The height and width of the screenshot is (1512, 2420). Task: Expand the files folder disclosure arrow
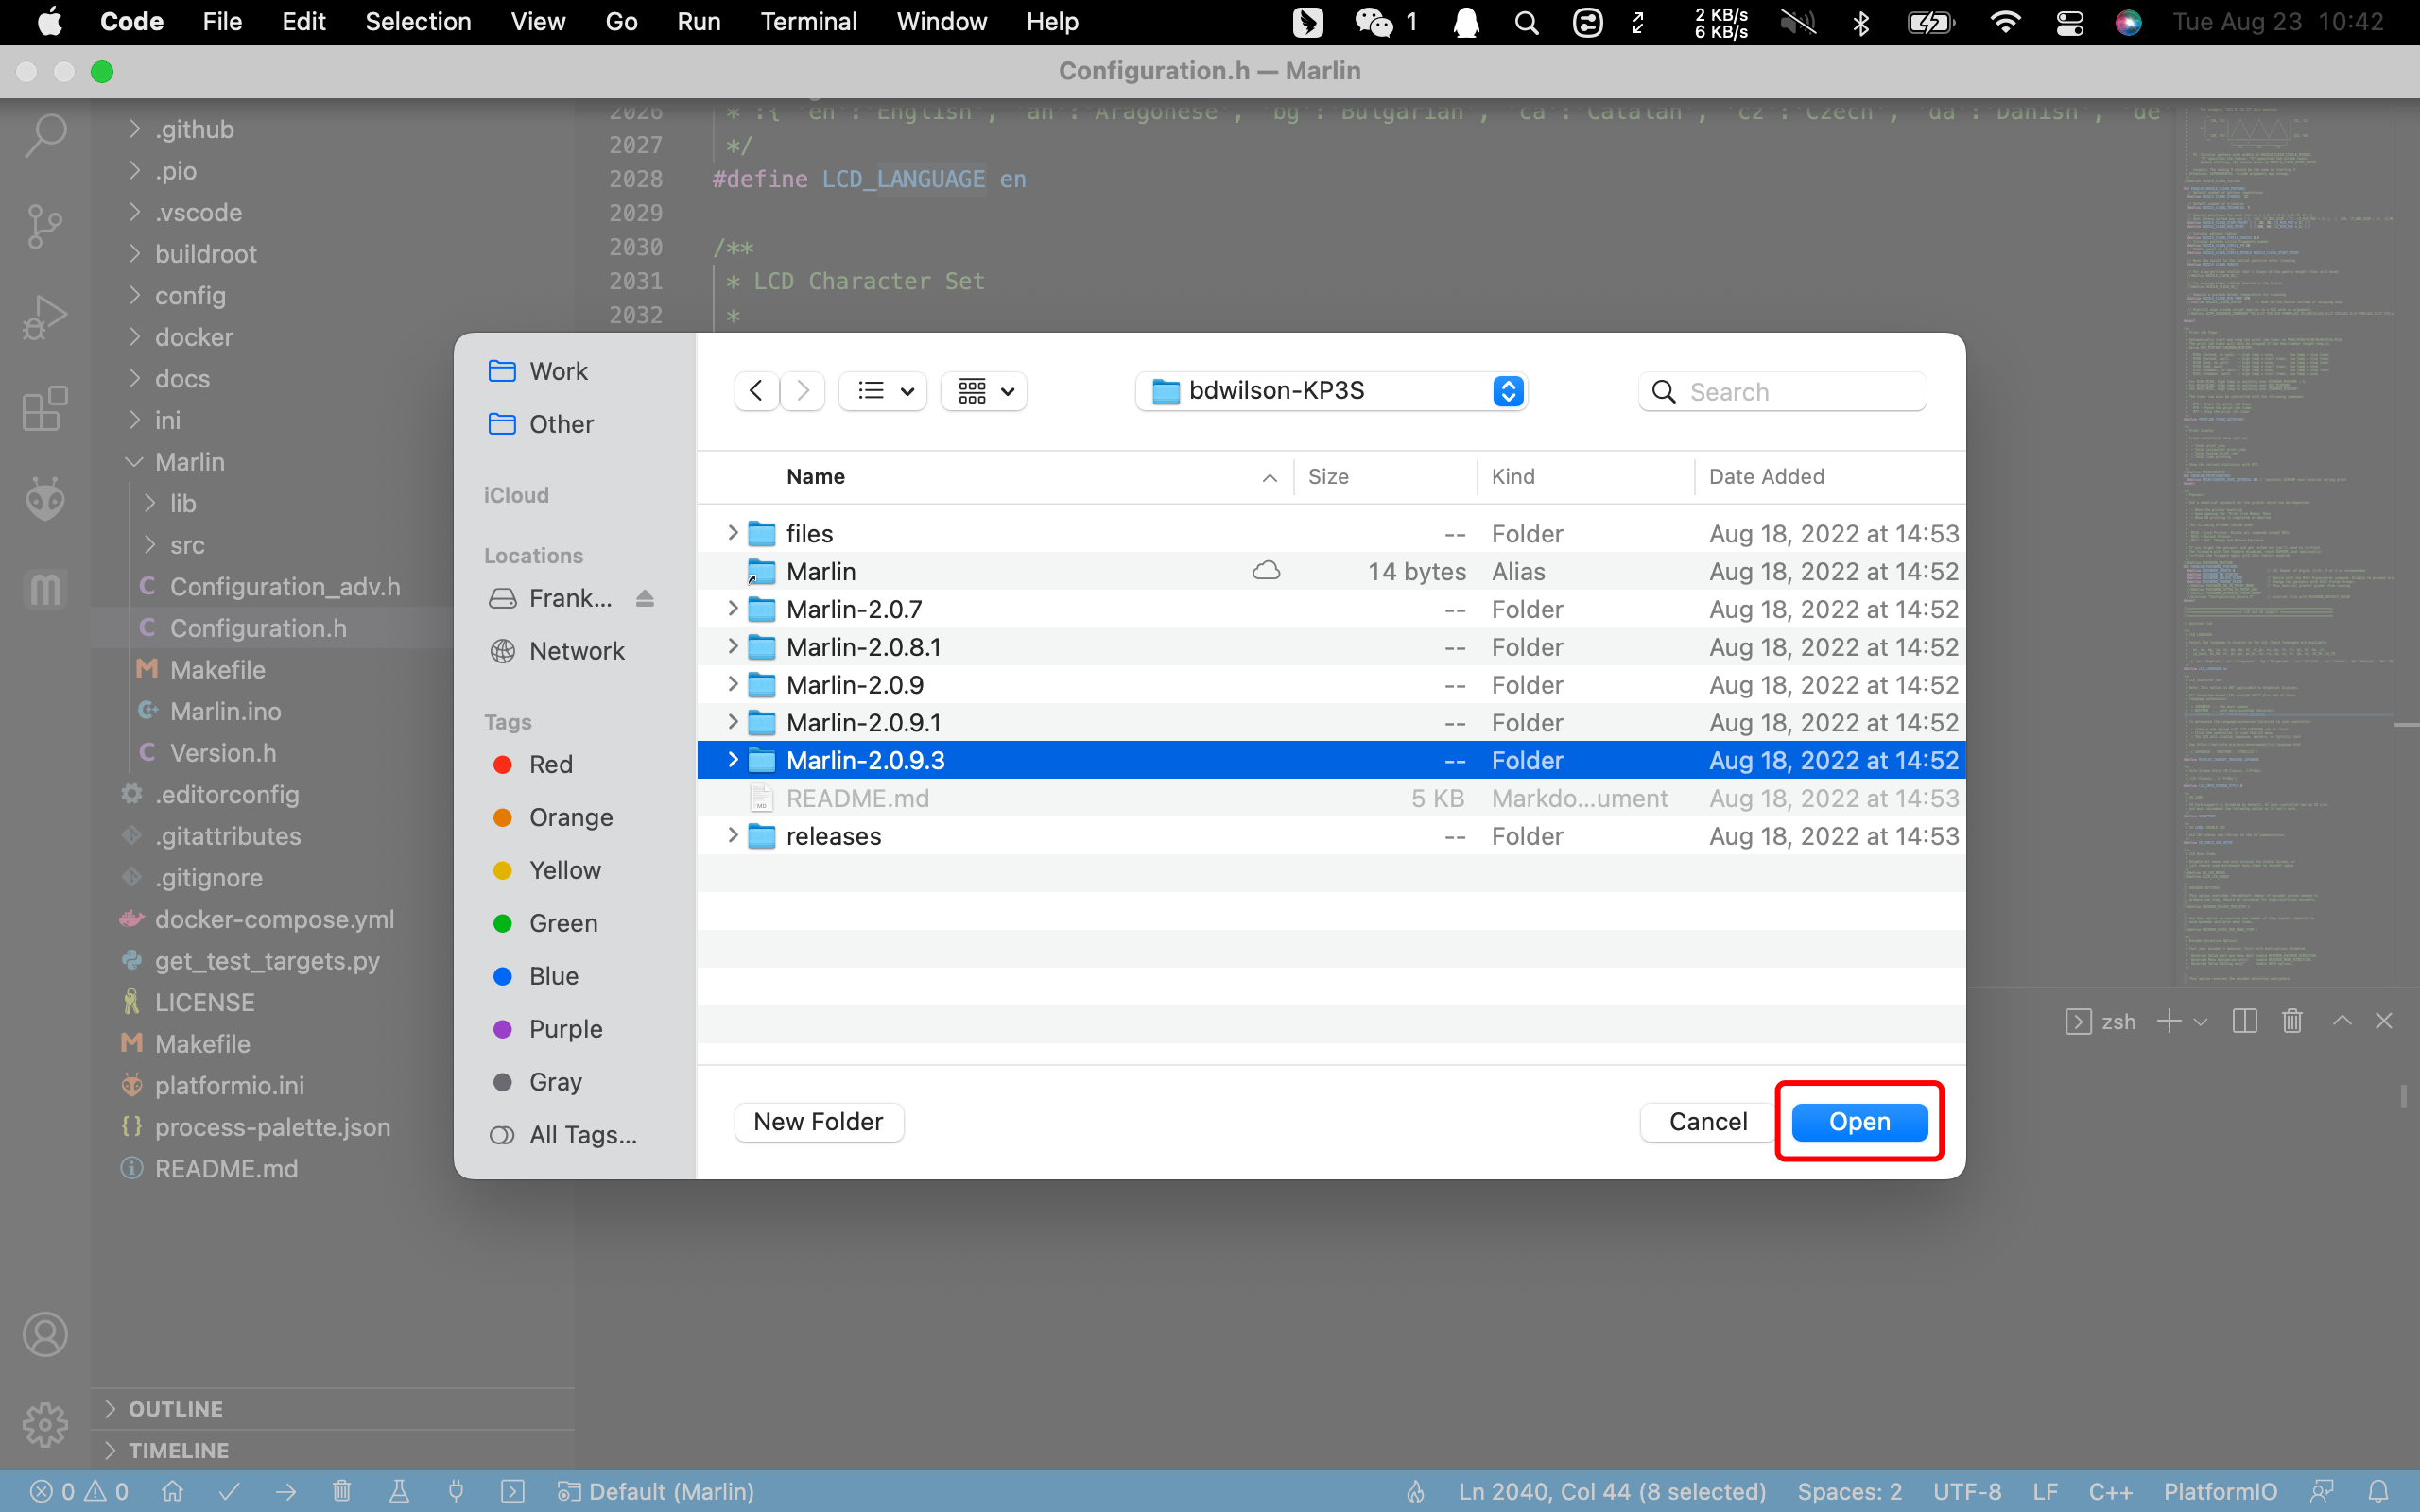[x=733, y=533]
